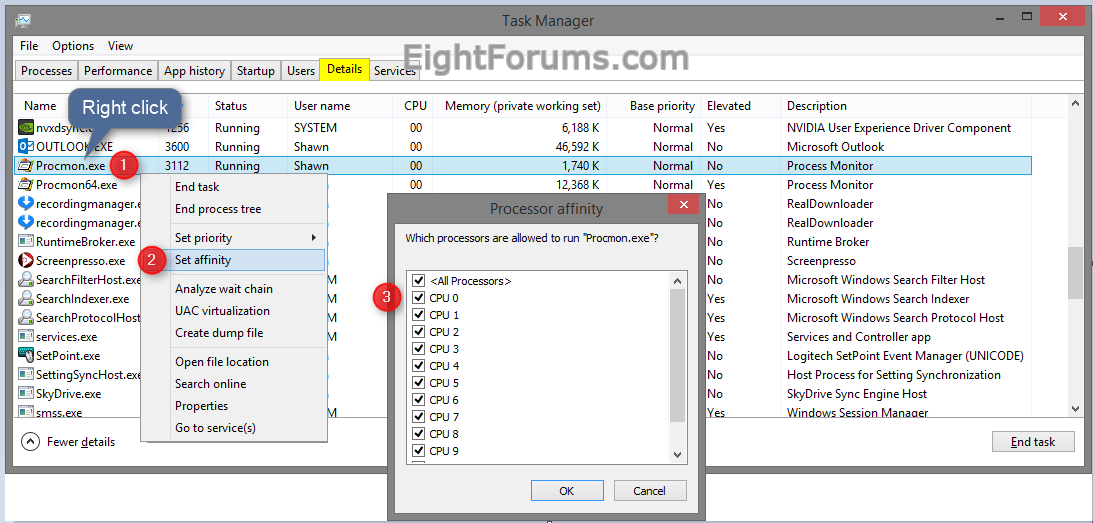Uncheck the CPU 0 checkbox
The width and height of the screenshot is (1093, 523).
pyautogui.click(x=418, y=298)
